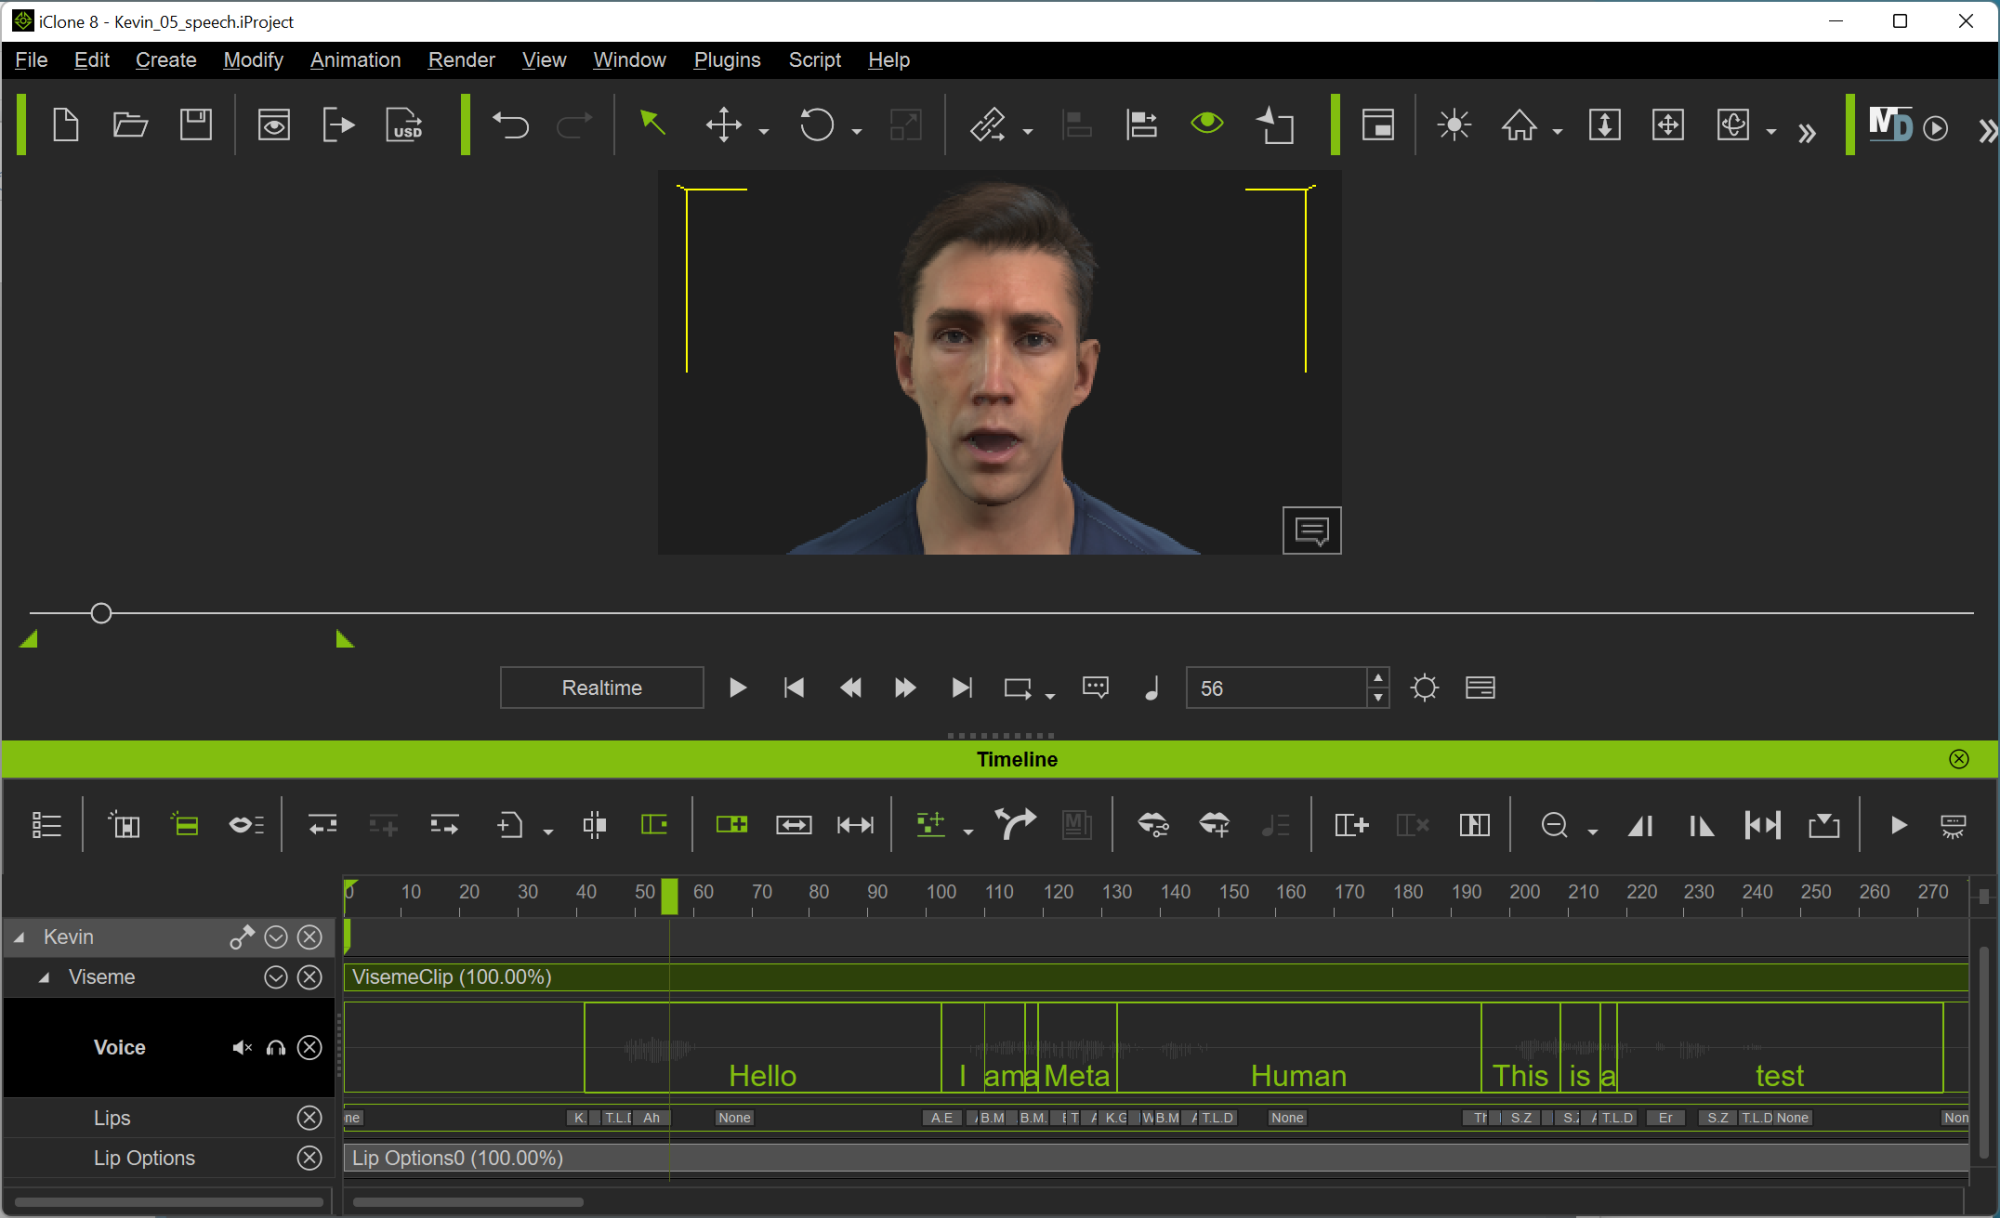
Task: Select the Hello word segment in Voice track
Action: pos(763,1047)
